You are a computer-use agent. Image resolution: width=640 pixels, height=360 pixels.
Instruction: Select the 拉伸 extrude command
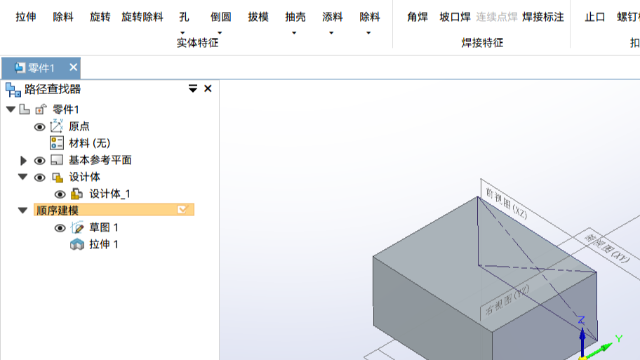point(26,17)
